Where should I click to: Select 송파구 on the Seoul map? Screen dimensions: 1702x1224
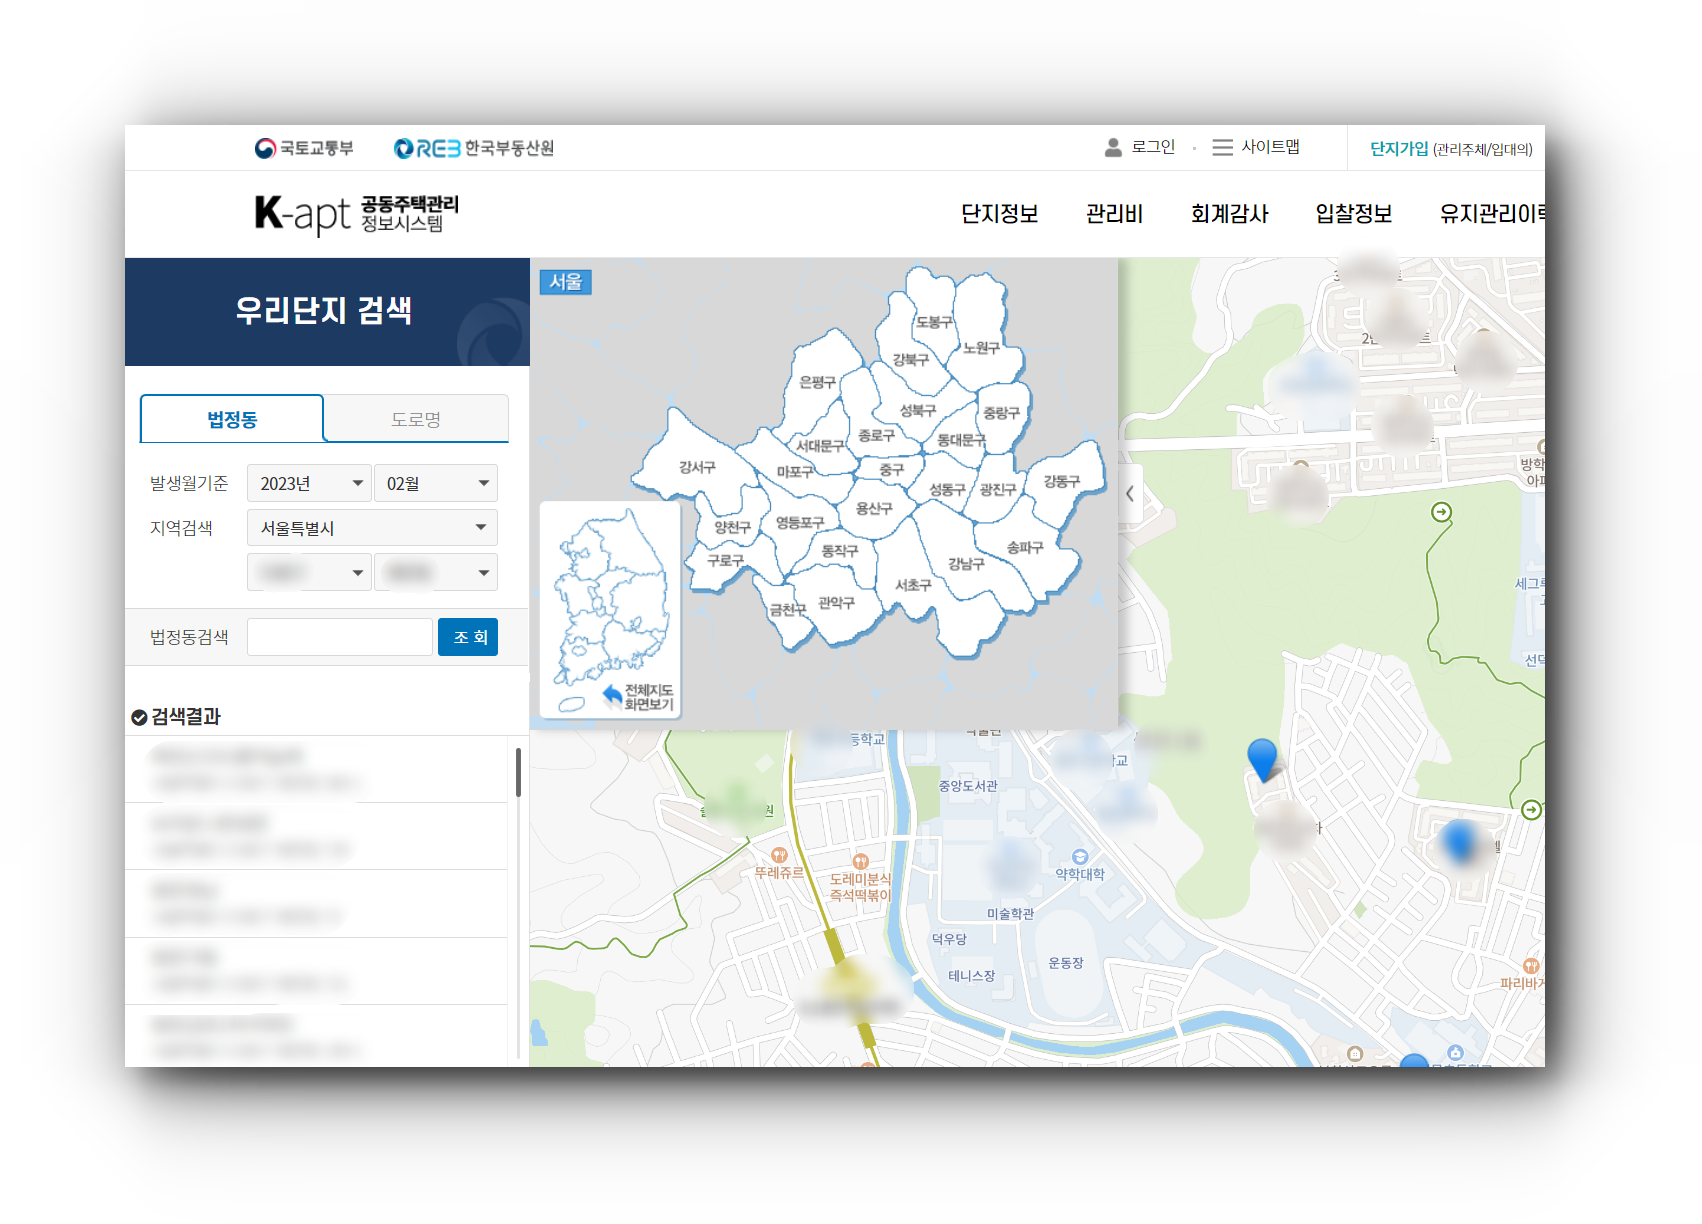click(1025, 547)
